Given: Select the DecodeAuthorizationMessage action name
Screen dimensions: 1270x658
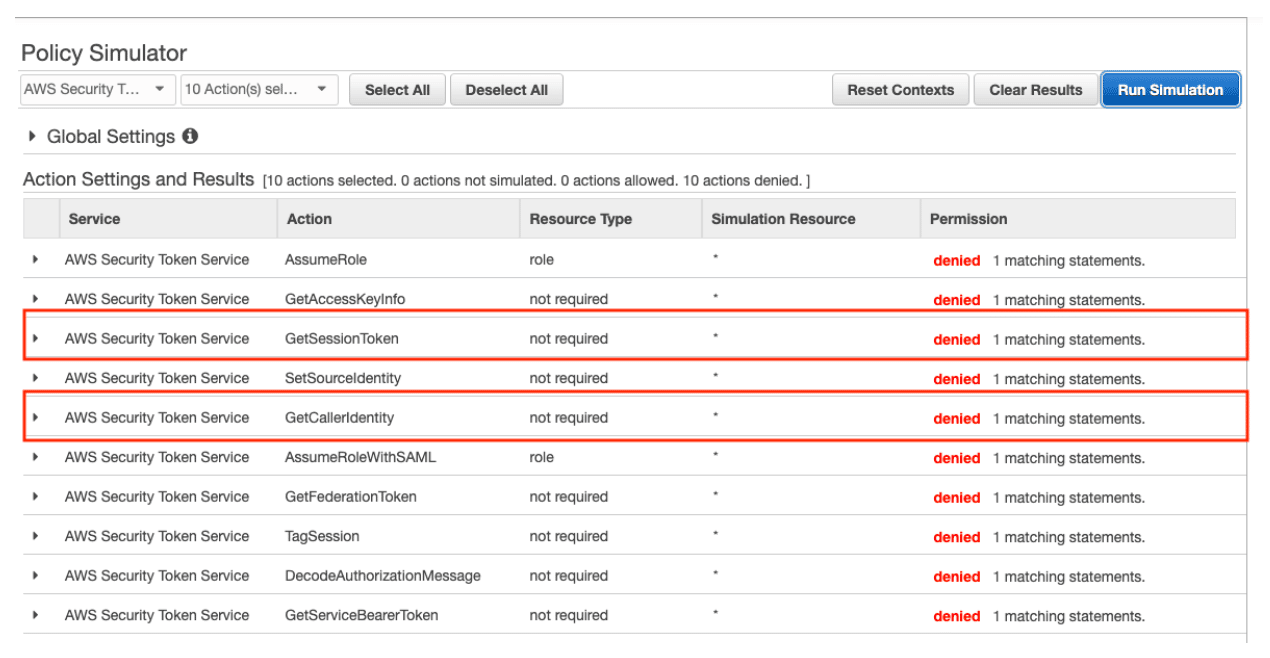Looking at the screenshot, I should (383, 575).
